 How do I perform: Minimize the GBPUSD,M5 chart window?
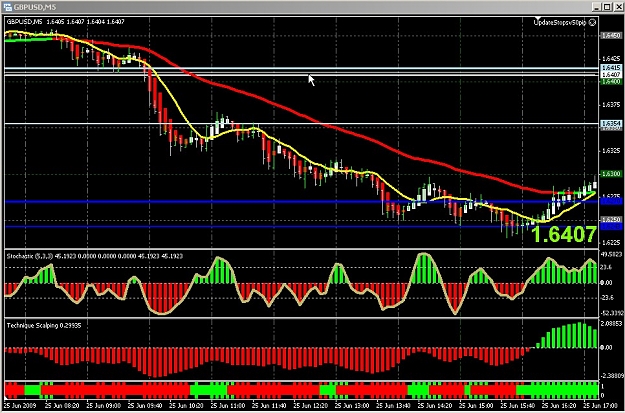click(x=596, y=7)
